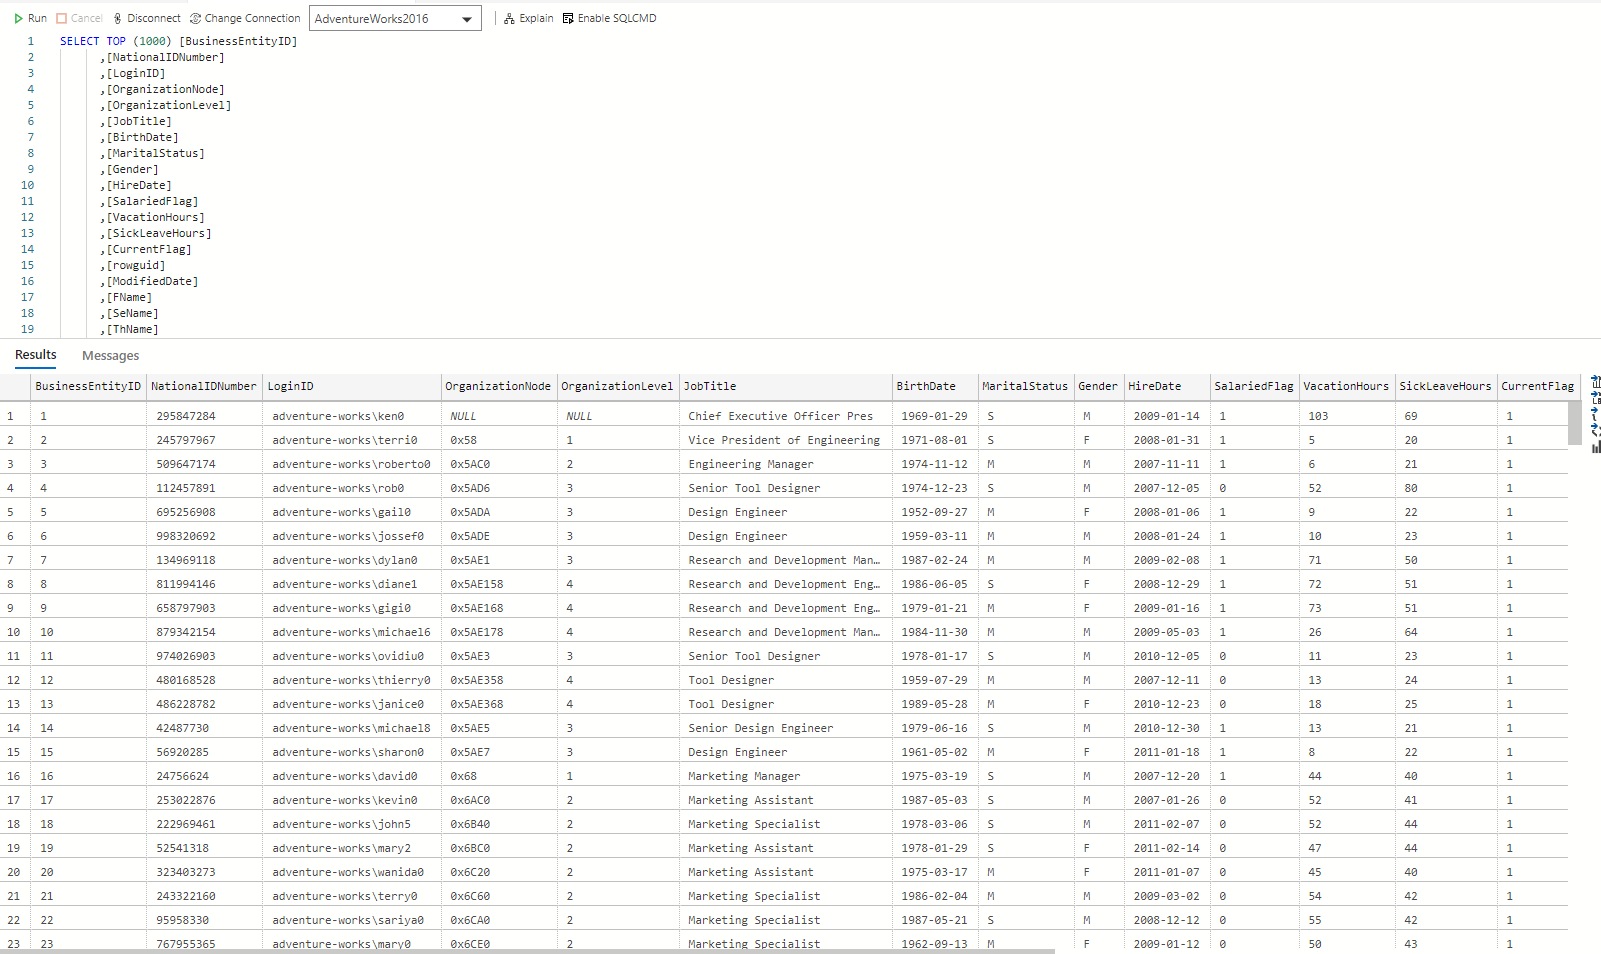Viewport: 1601px width, 954px height.
Task: Select the BirthDate grid column header
Action: click(x=935, y=386)
